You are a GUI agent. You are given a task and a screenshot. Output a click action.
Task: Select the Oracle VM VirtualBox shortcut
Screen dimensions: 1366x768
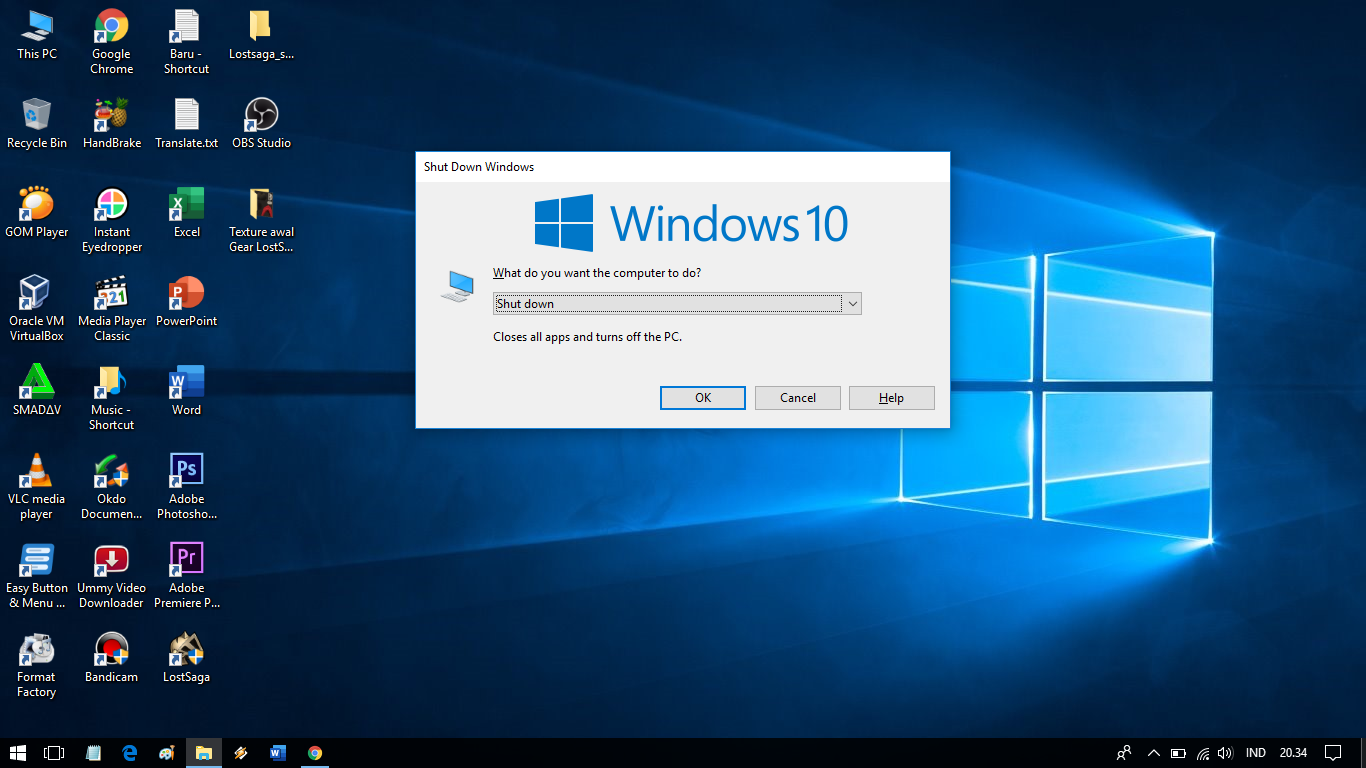(37, 309)
